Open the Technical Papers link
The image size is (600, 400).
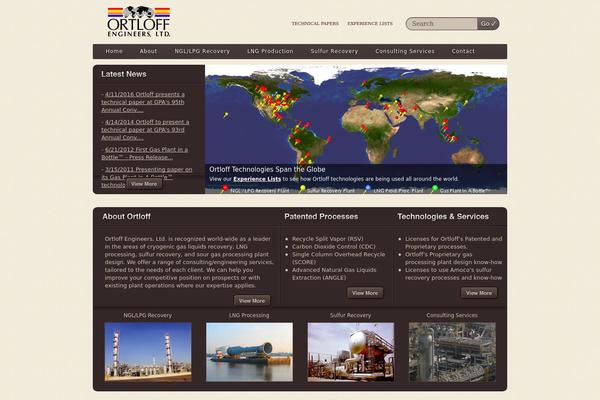(x=315, y=23)
